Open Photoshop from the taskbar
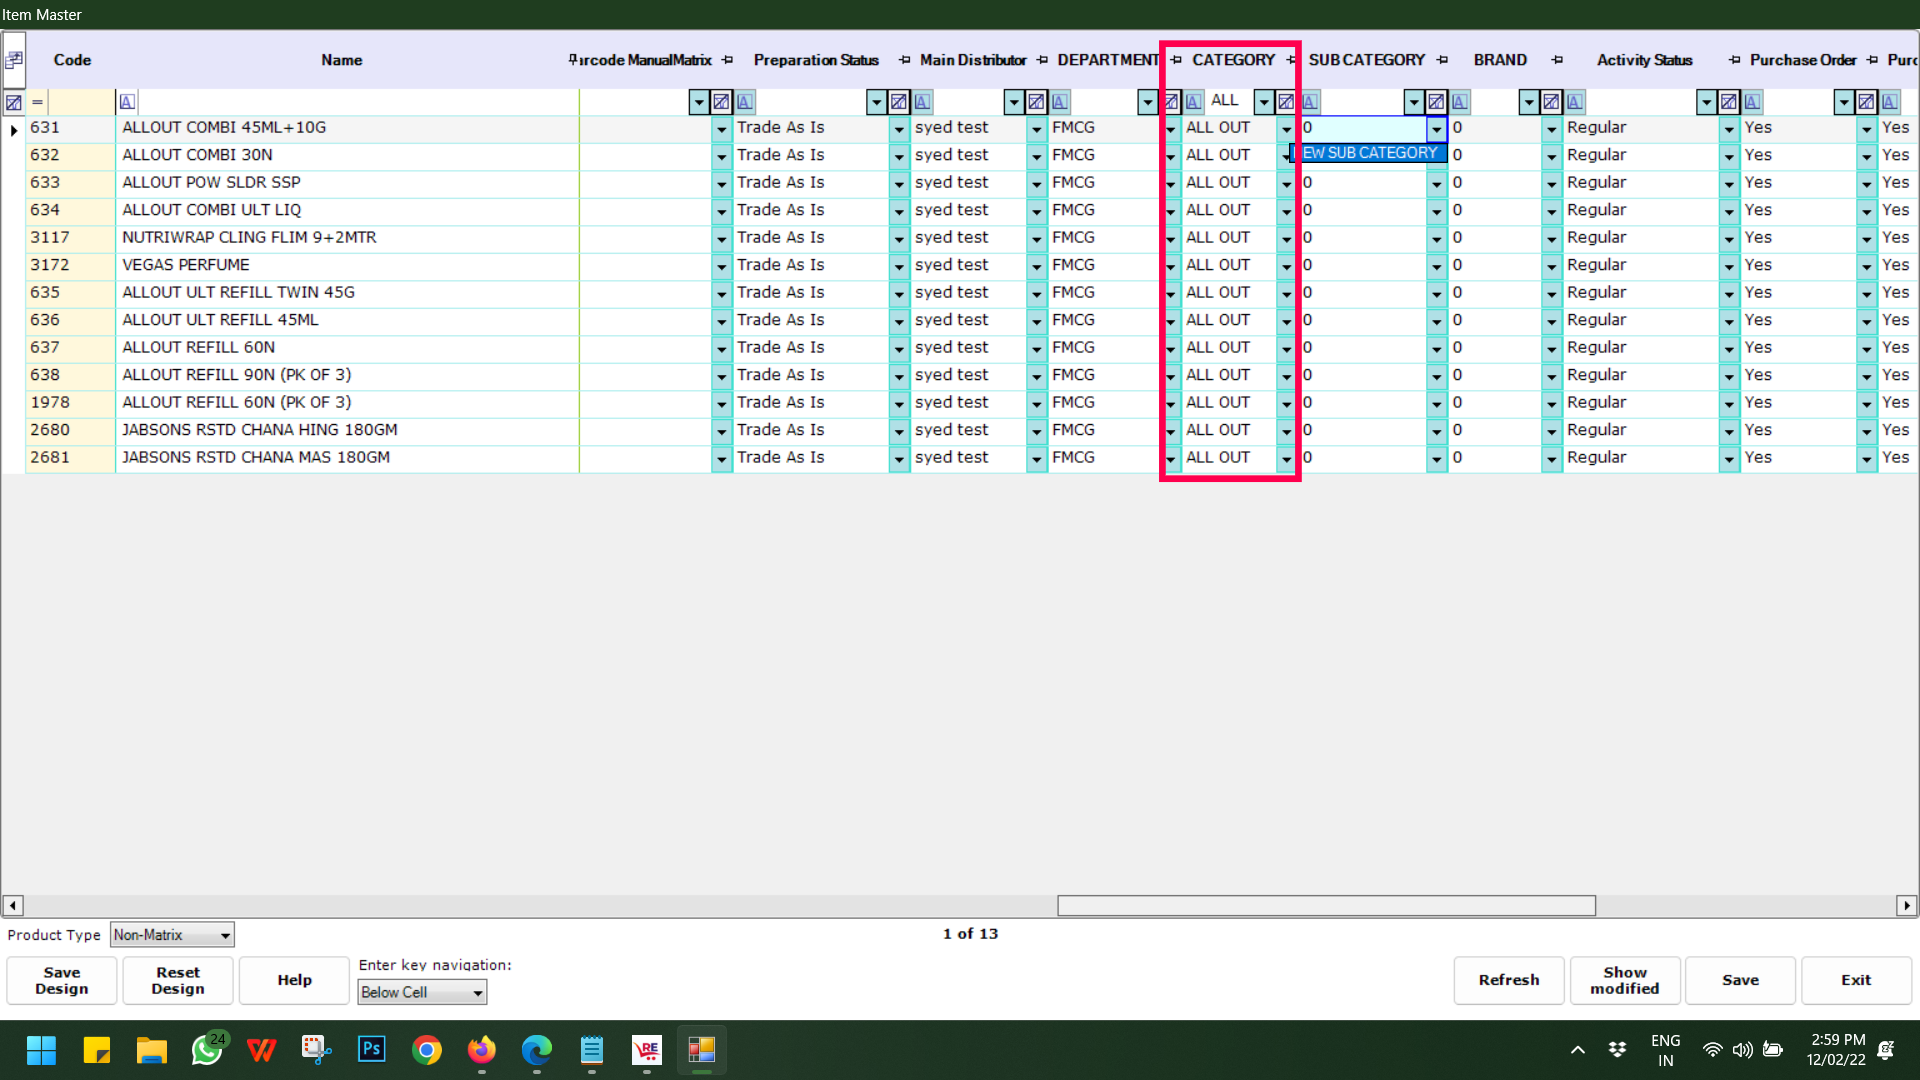 click(x=372, y=1049)
